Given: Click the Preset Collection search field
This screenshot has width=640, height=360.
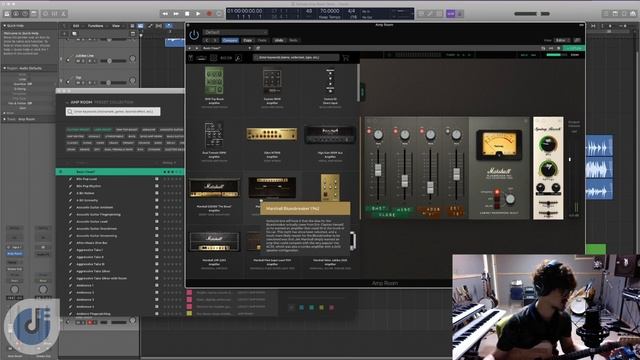Looking at the screenshot, I should 113,111.
